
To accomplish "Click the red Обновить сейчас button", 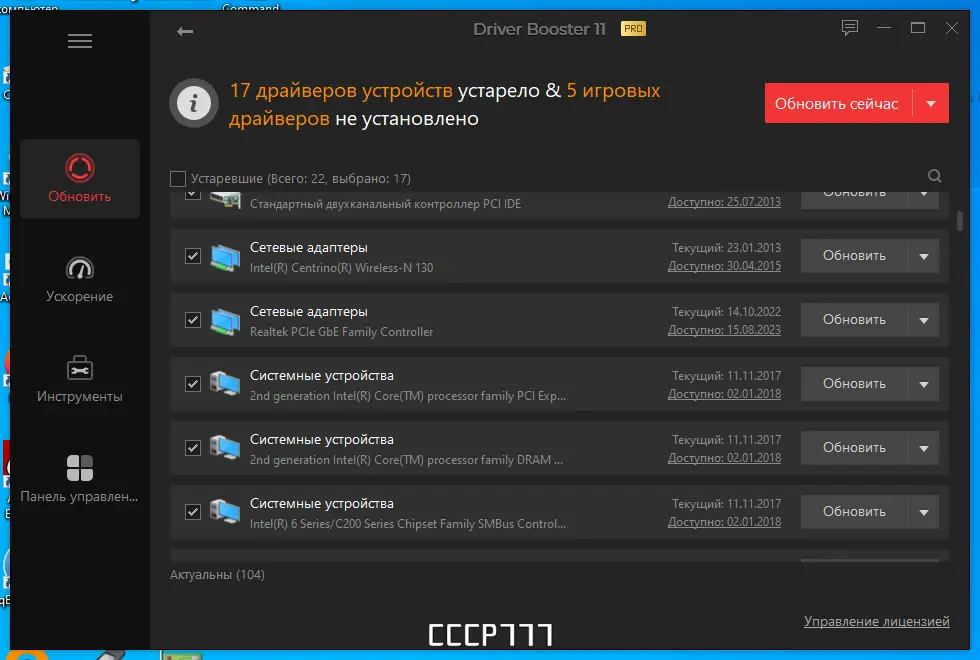I will [x=838, y=103].
